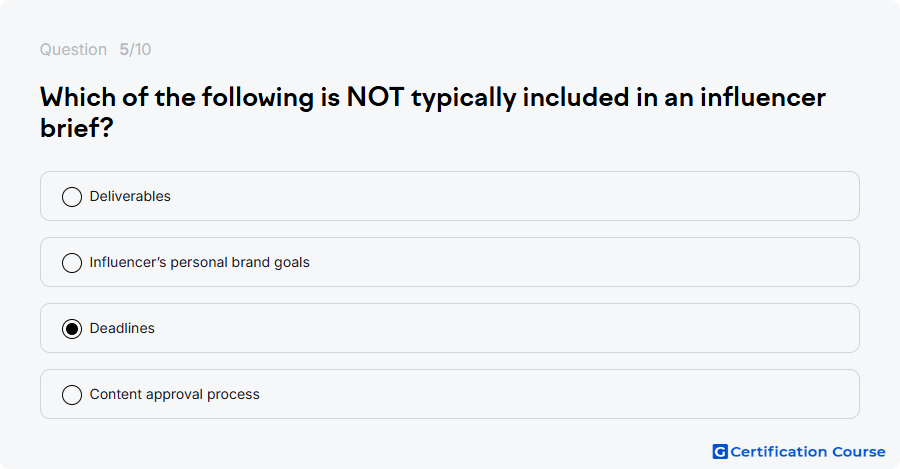Screen dimensions: 900x469
Task: Pick the Content approval process radio
Action: tap(72, 395)
